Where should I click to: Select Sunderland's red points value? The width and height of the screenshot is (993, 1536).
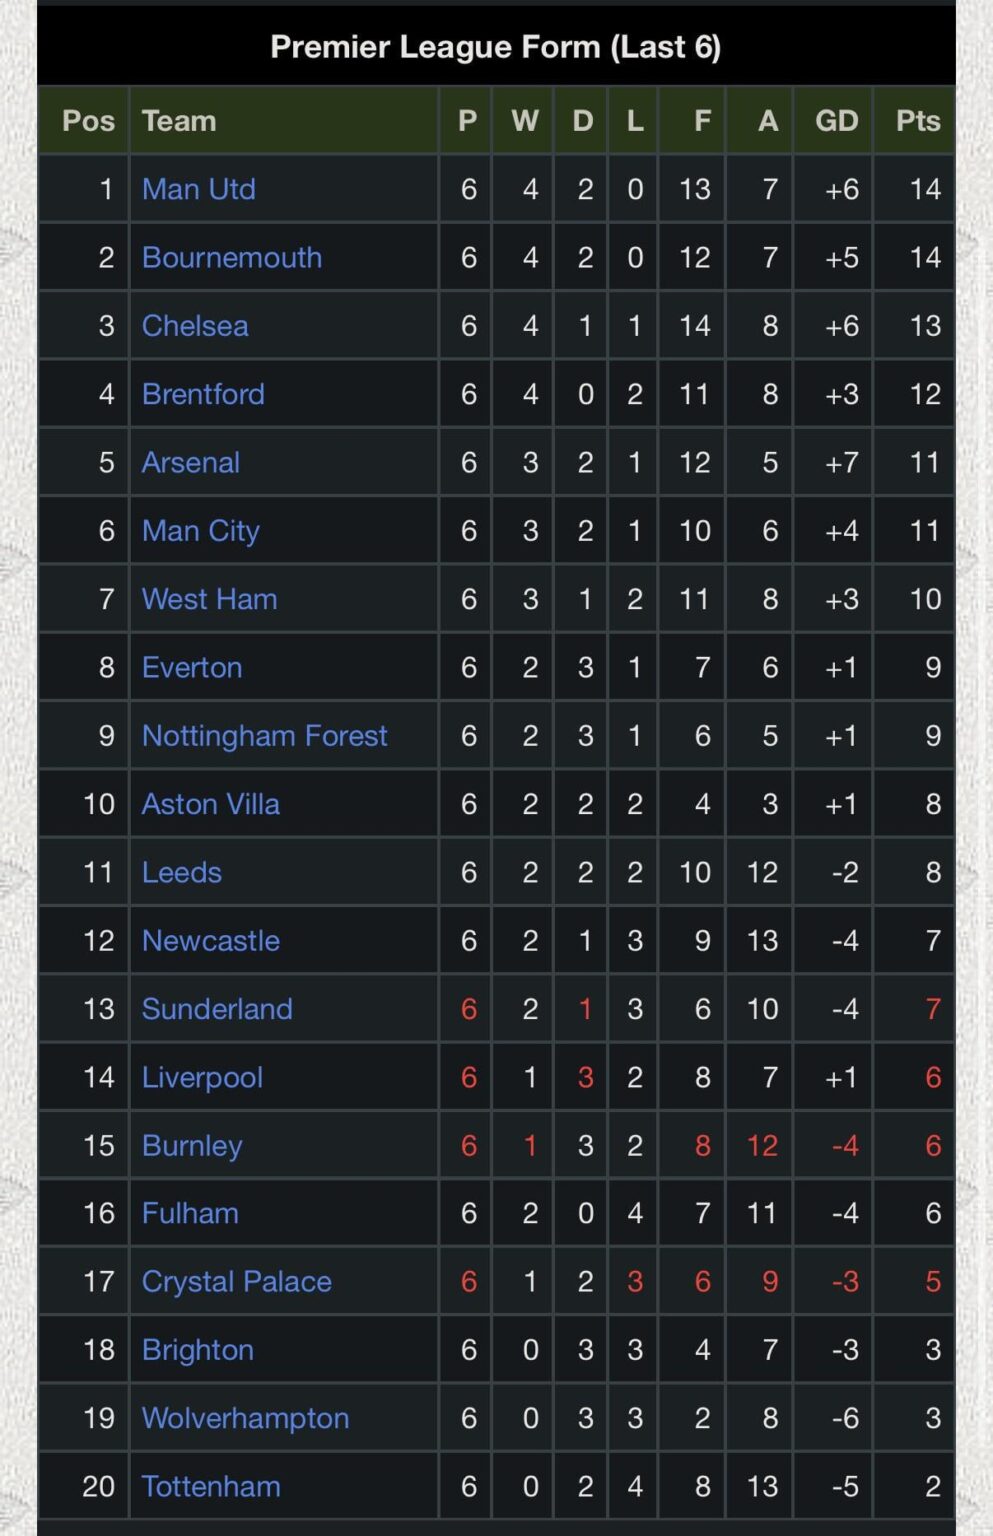(930, 1009)
